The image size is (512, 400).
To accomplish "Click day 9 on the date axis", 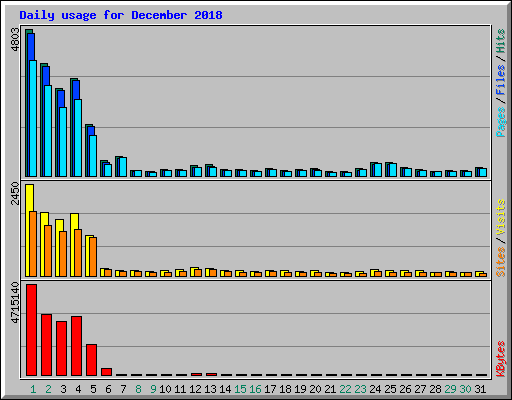I will click(153, 389).
